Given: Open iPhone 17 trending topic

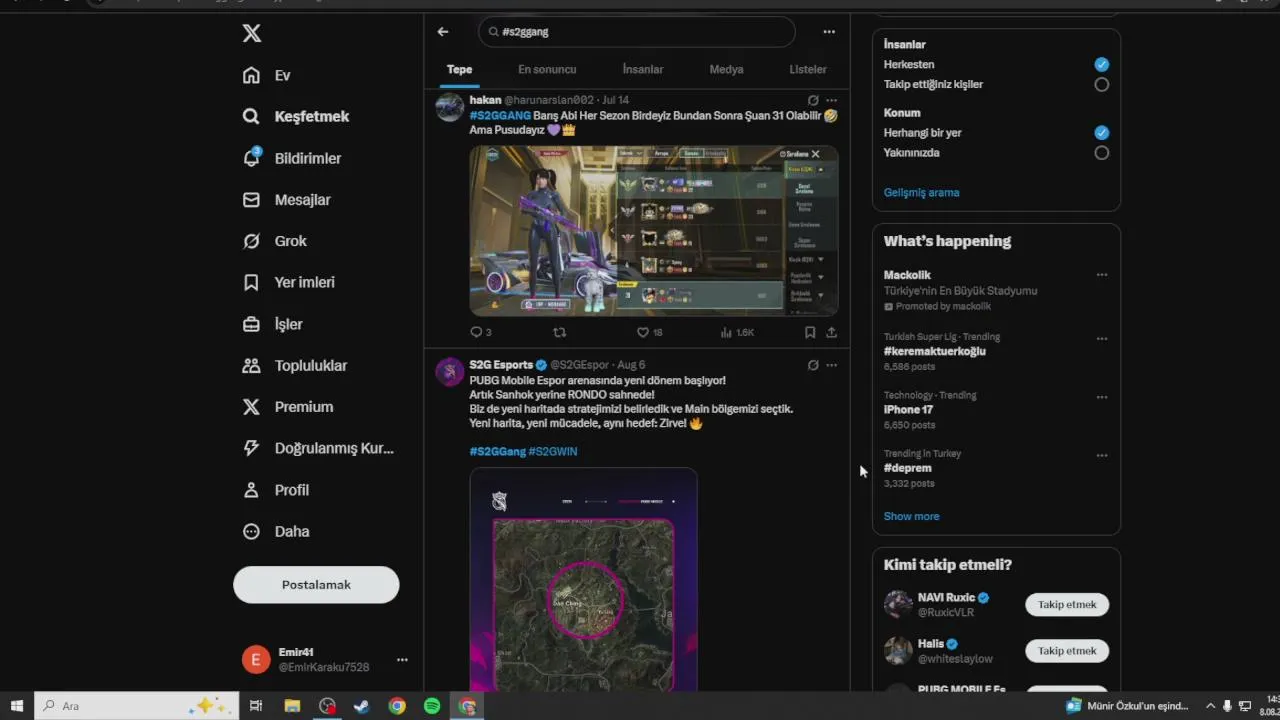Looking at the screenshot, I should coord(996,410).
